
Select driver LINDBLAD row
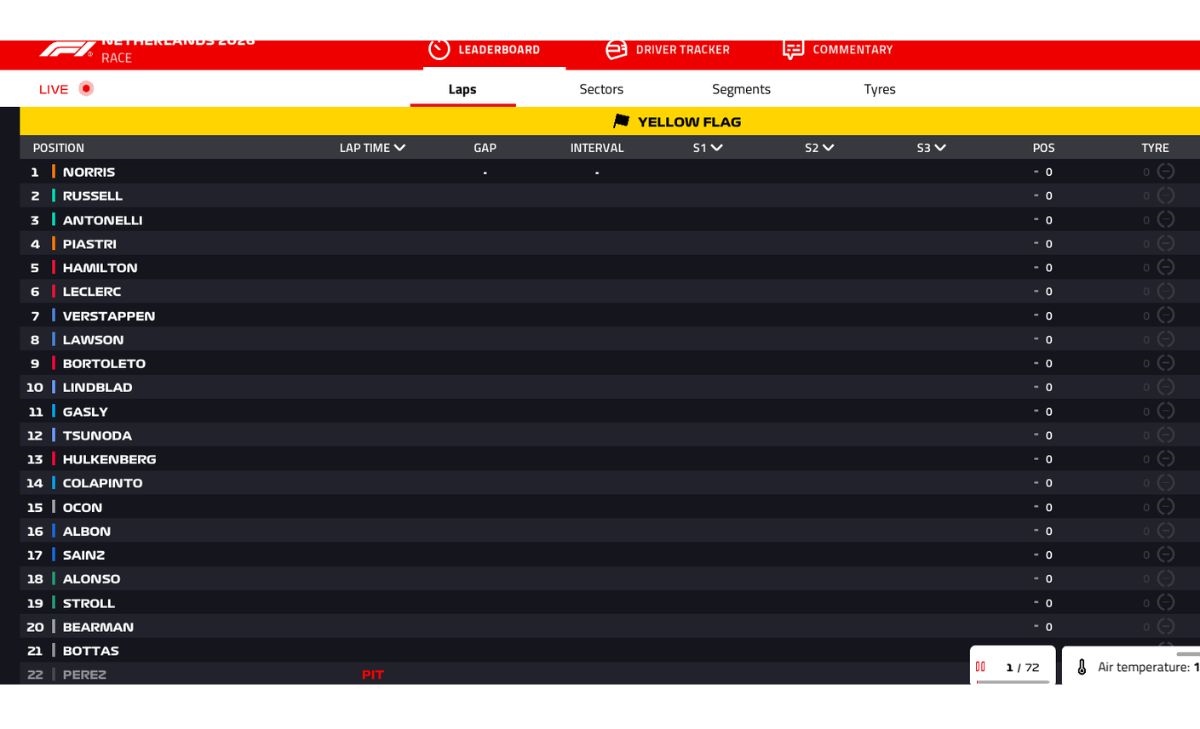pos(610,387)
